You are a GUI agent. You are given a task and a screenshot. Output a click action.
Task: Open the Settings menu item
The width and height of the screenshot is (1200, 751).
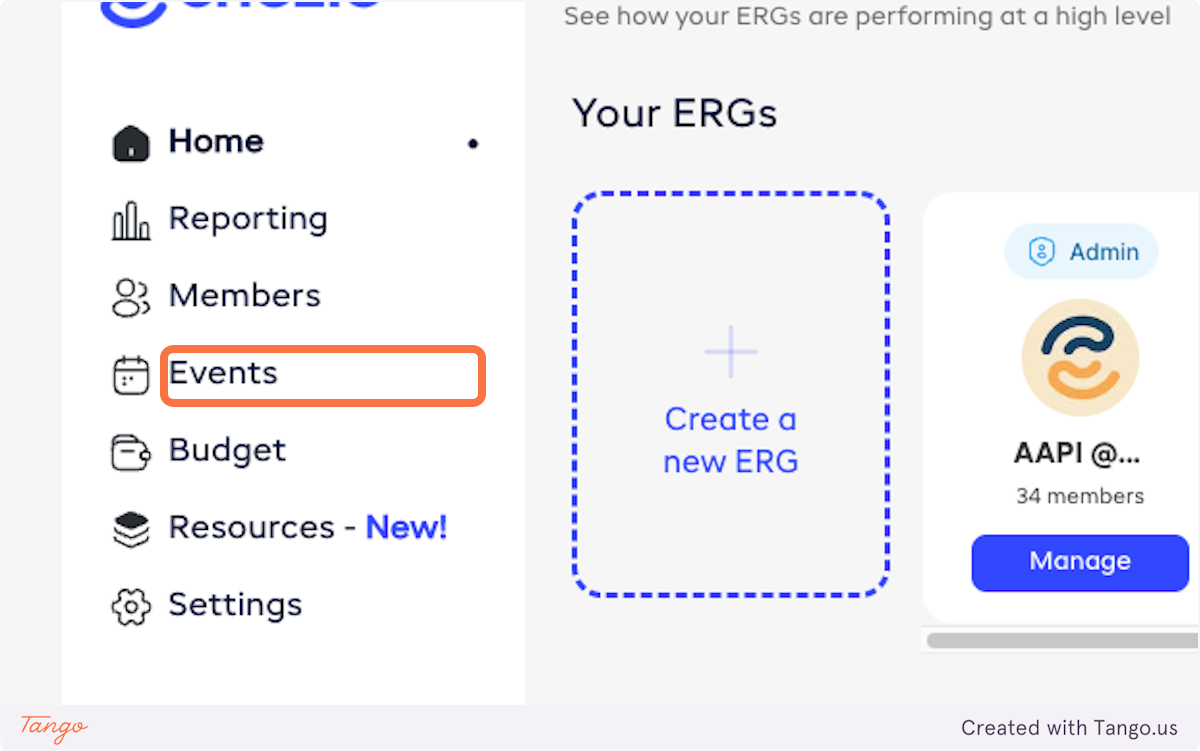pos(235,605)
